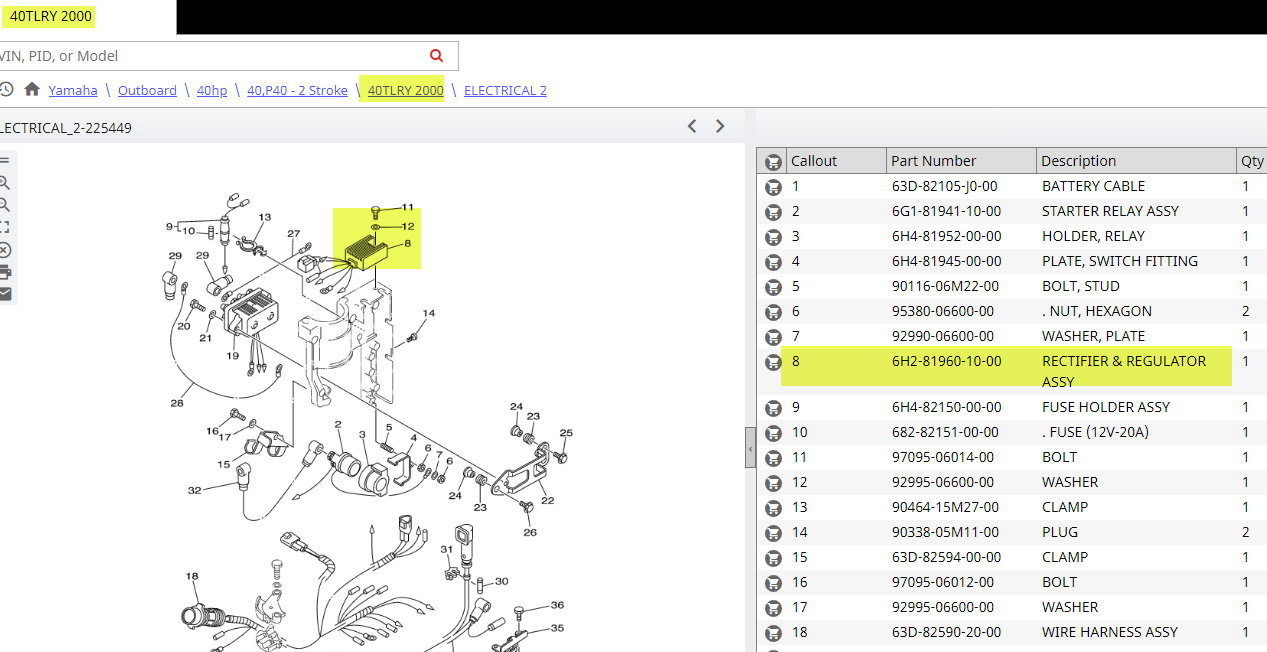1267x652 pixels.
Task: Select part number 90464-15M27-00
Action: [x=946, y=507]
